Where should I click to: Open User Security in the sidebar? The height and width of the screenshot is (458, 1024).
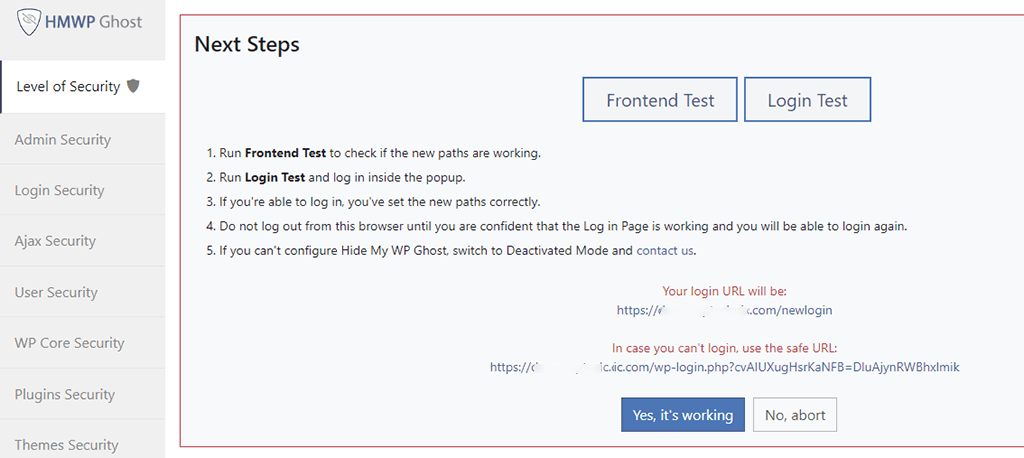(56, 292)
